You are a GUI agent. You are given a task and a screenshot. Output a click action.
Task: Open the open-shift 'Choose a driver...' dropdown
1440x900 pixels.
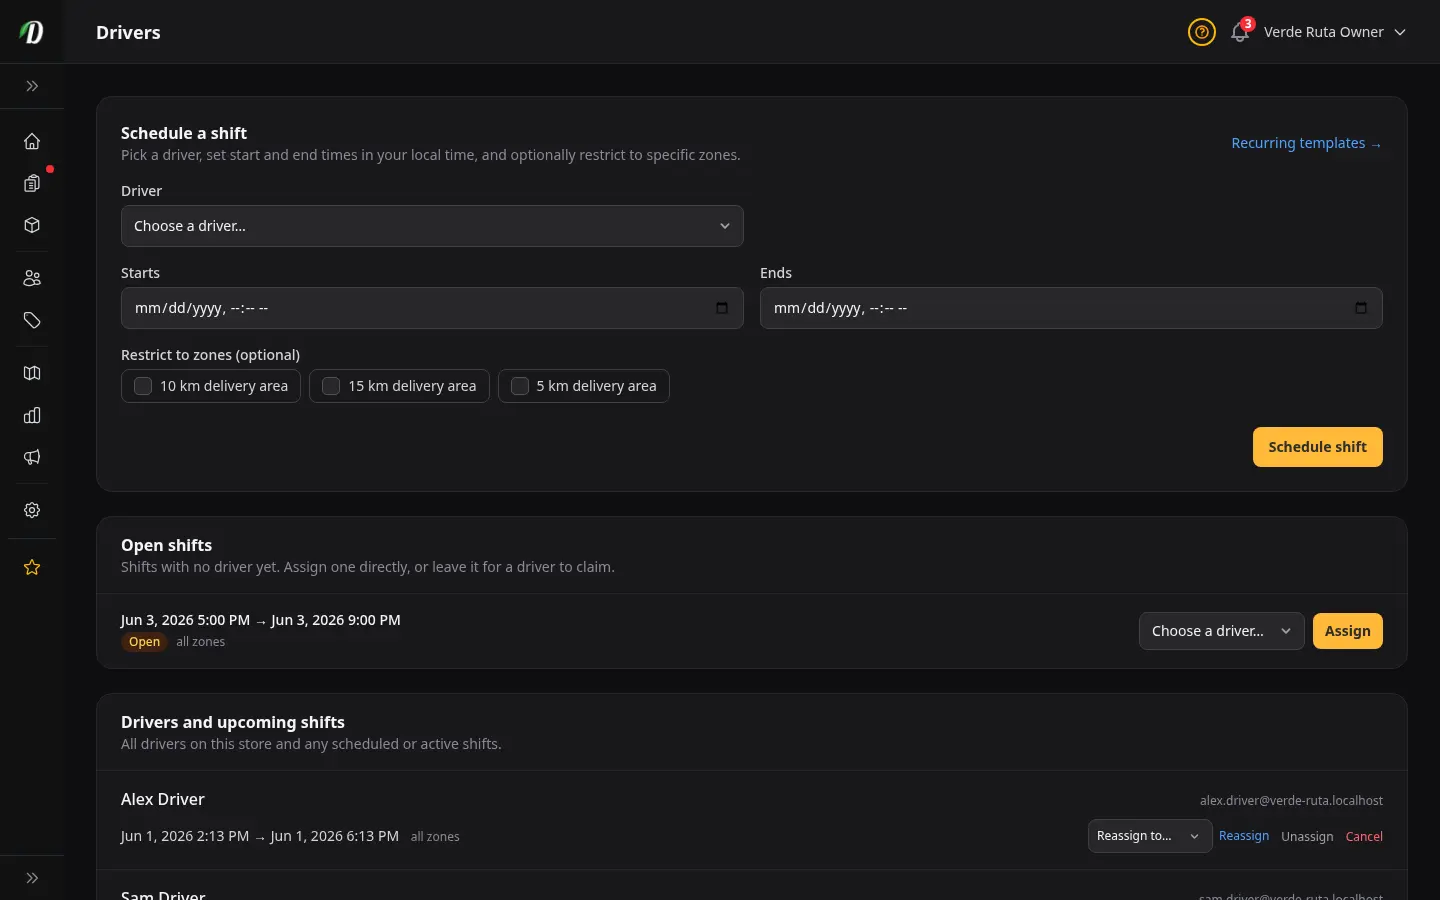(1221, 631)
